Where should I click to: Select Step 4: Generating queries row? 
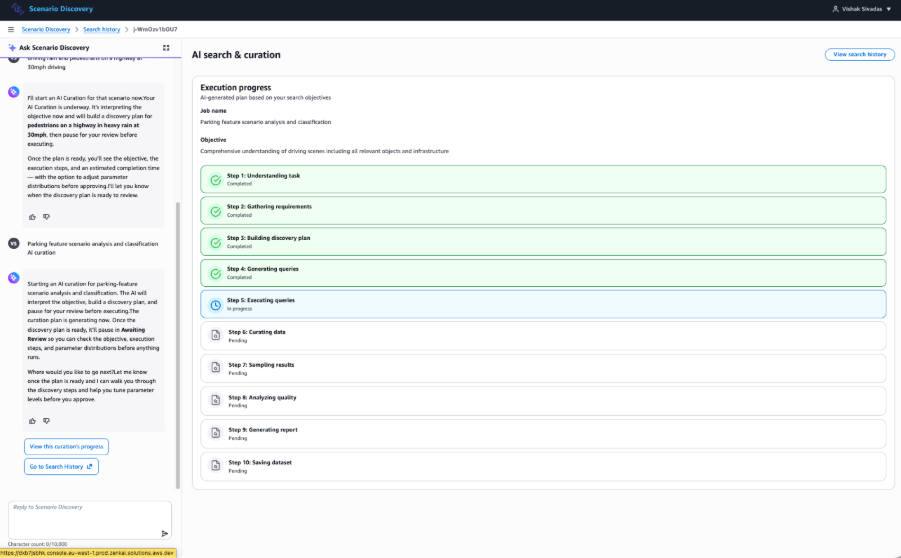tap(543, 272)
